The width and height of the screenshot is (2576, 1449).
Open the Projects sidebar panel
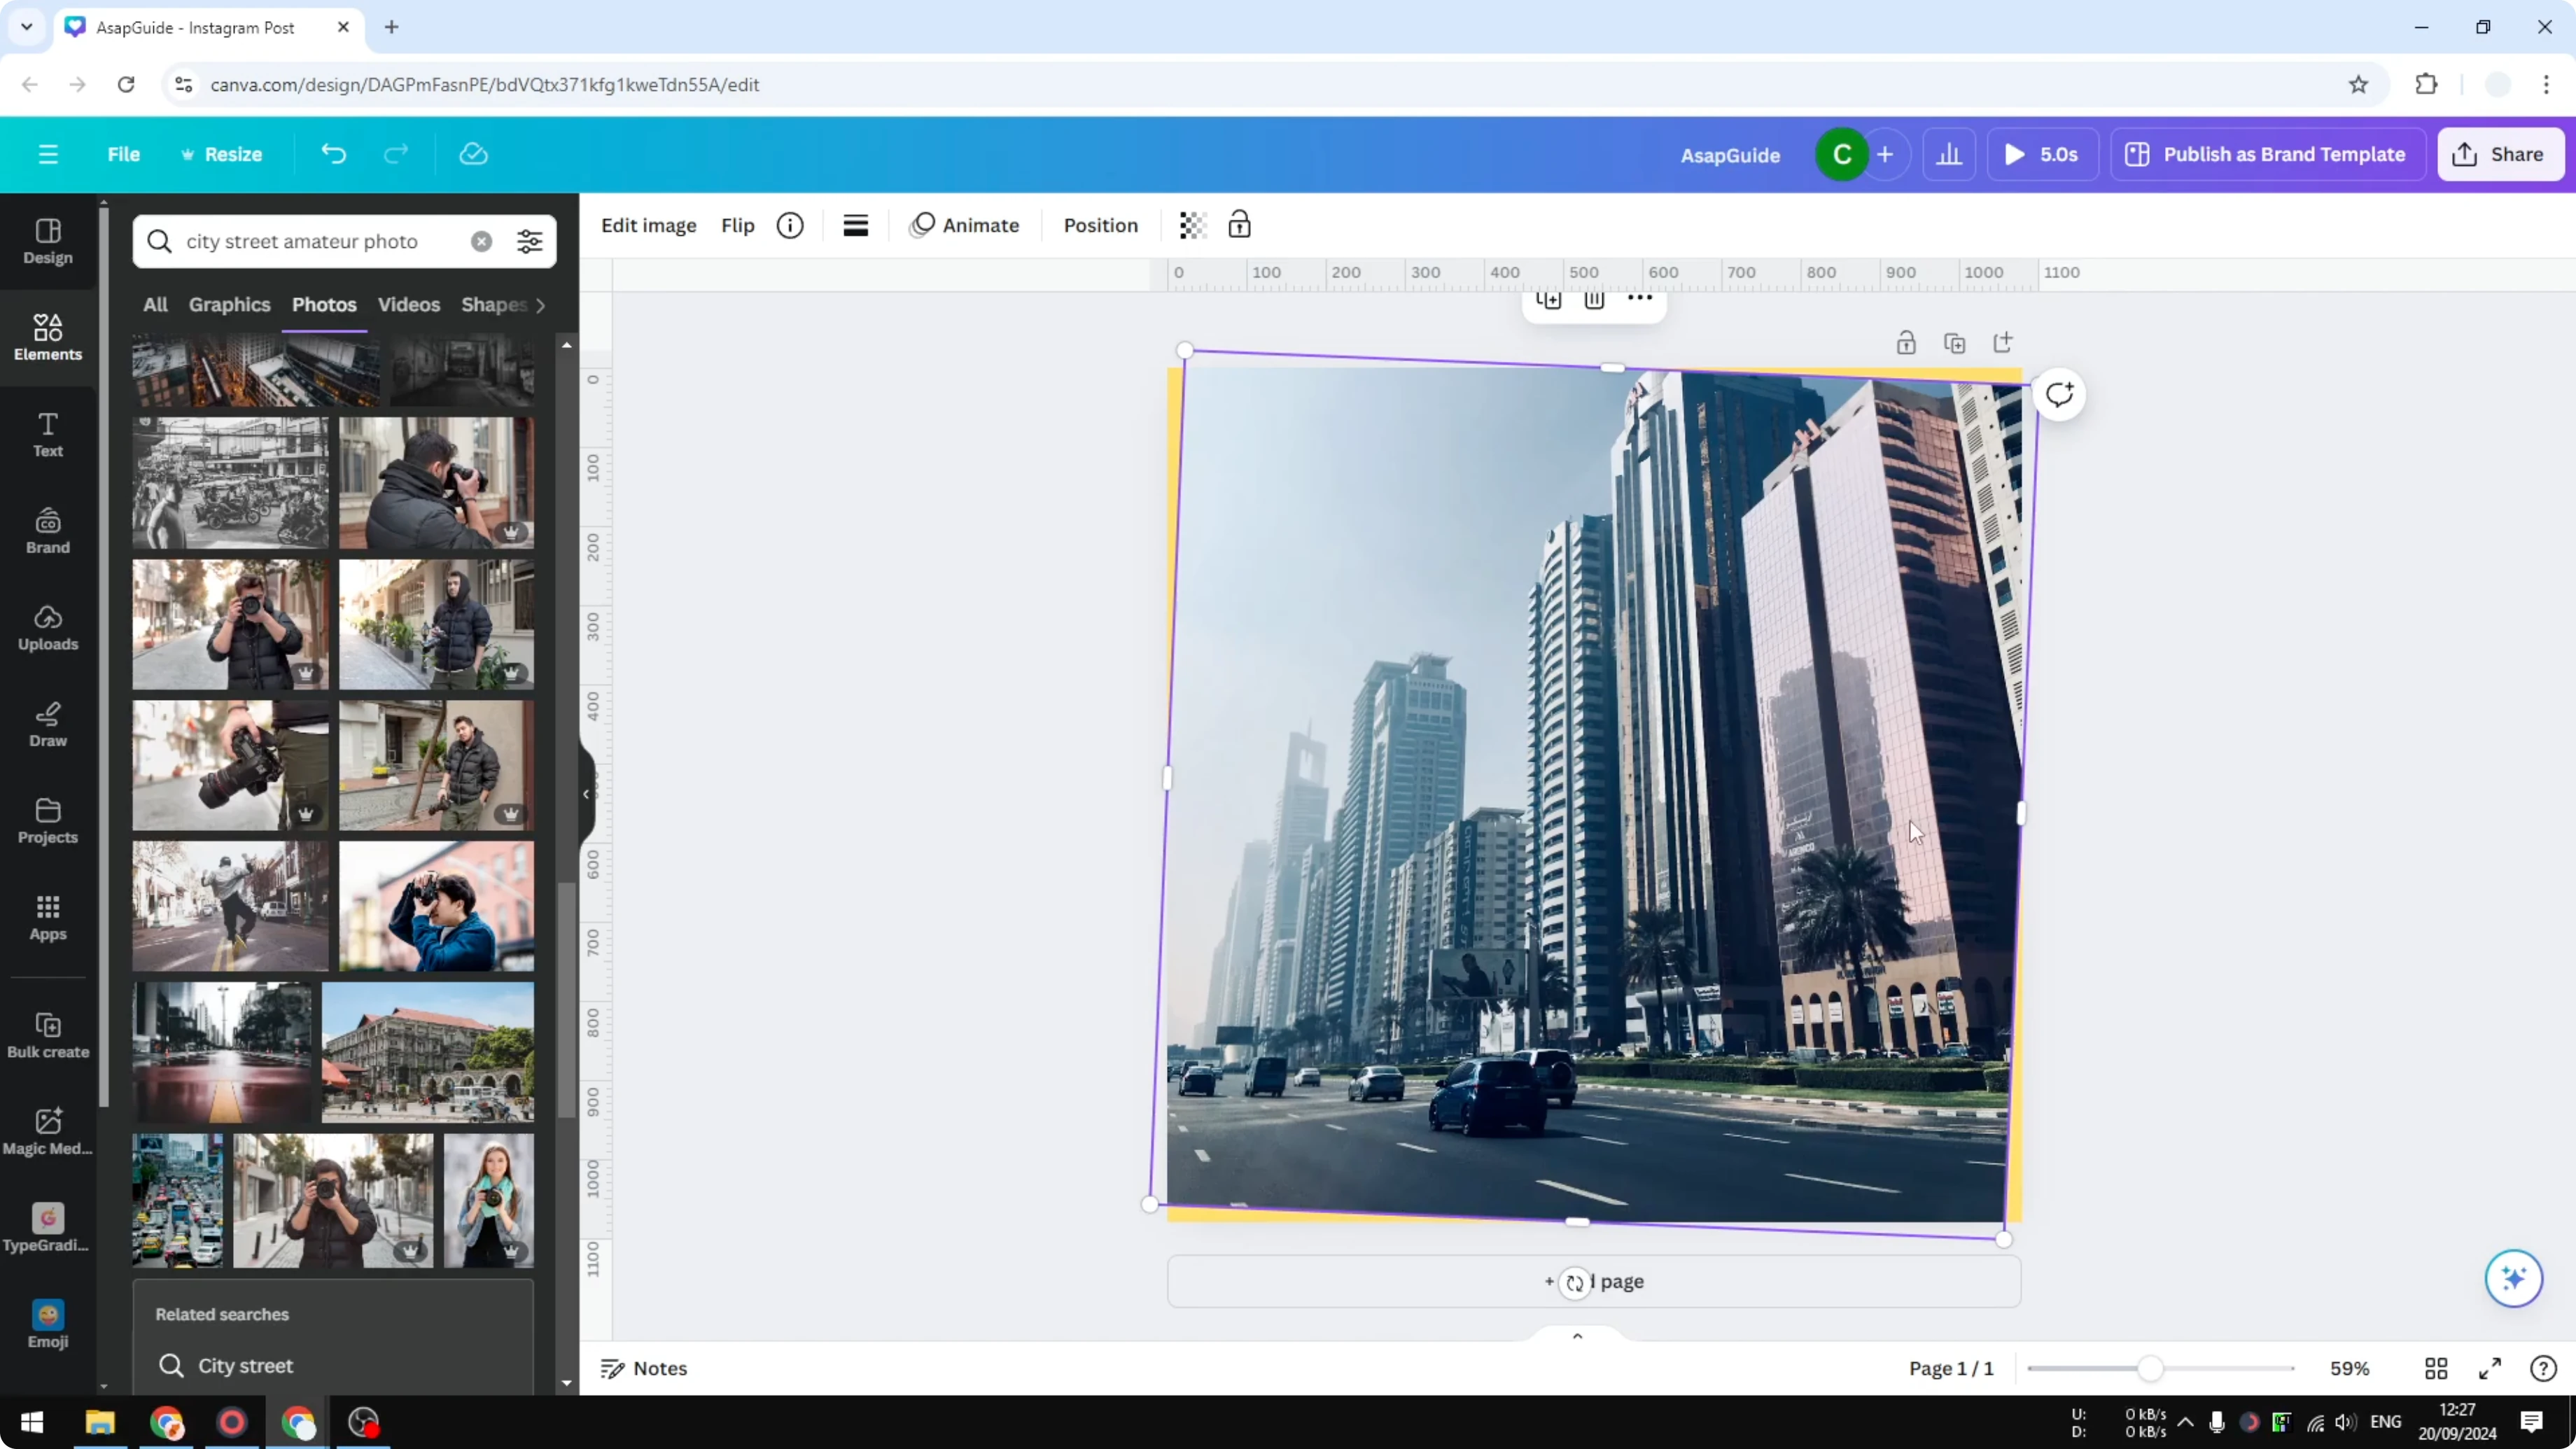coord(48,821)
